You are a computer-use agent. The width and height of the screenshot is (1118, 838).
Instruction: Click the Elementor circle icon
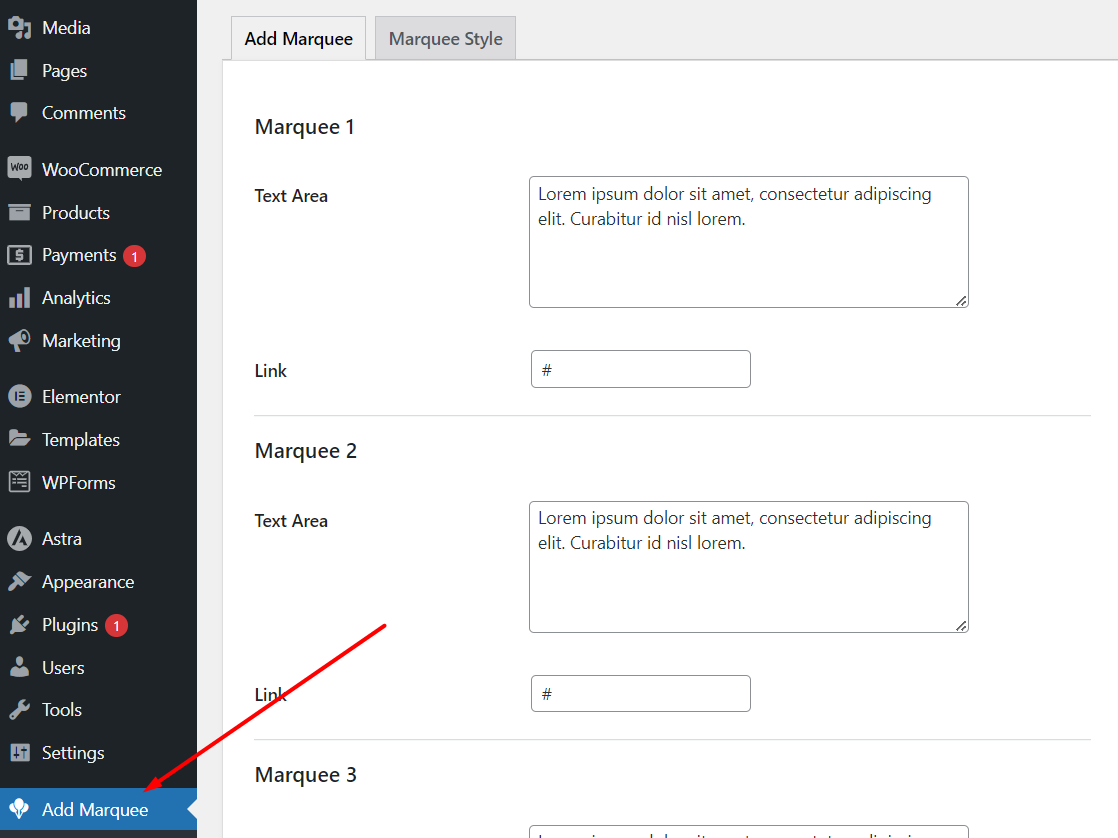click(x=19, y=397)
